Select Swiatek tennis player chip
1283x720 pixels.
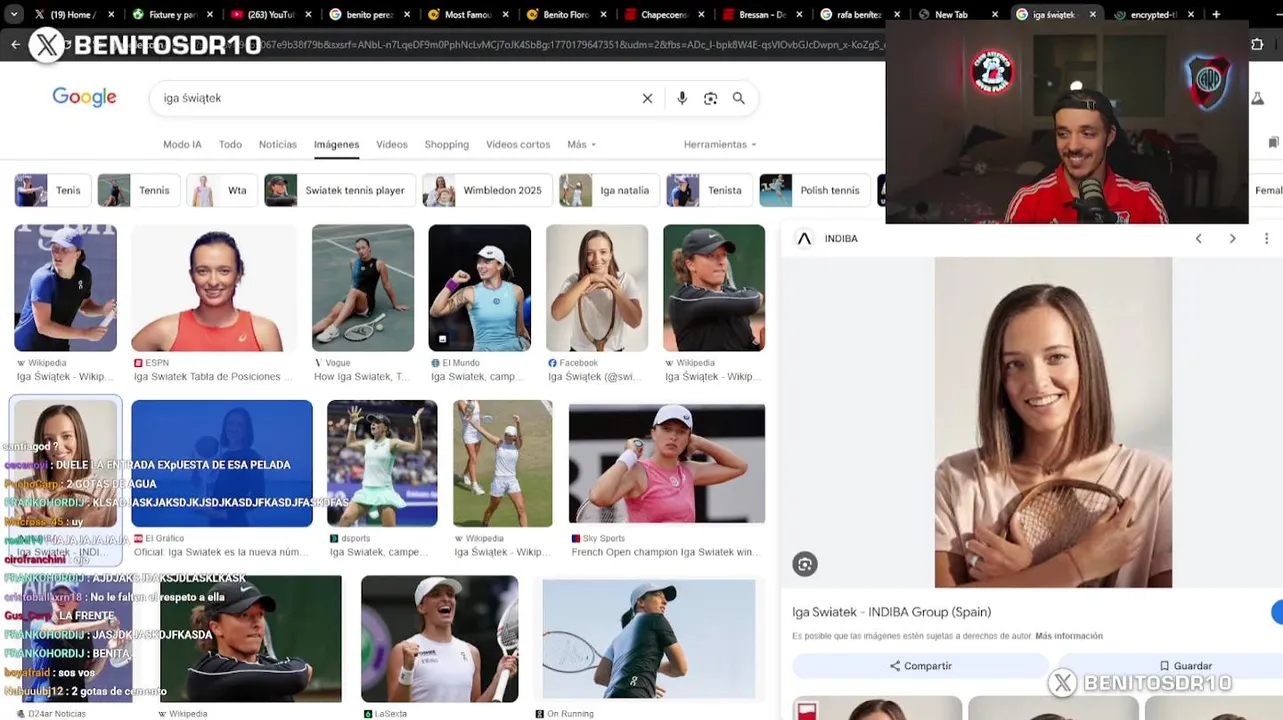pyautogui.click(x=339, y=190)
